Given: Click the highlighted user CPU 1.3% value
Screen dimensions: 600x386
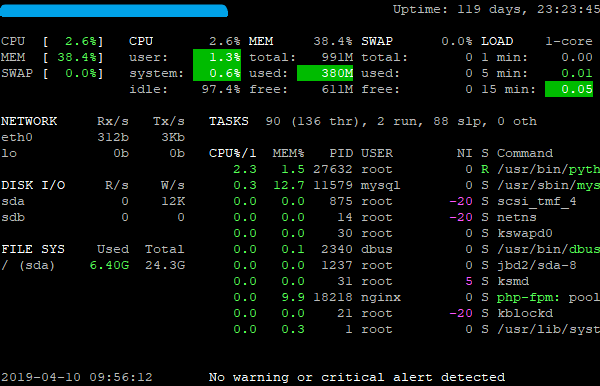Looking at the screenshot, I should coord(217,57).
